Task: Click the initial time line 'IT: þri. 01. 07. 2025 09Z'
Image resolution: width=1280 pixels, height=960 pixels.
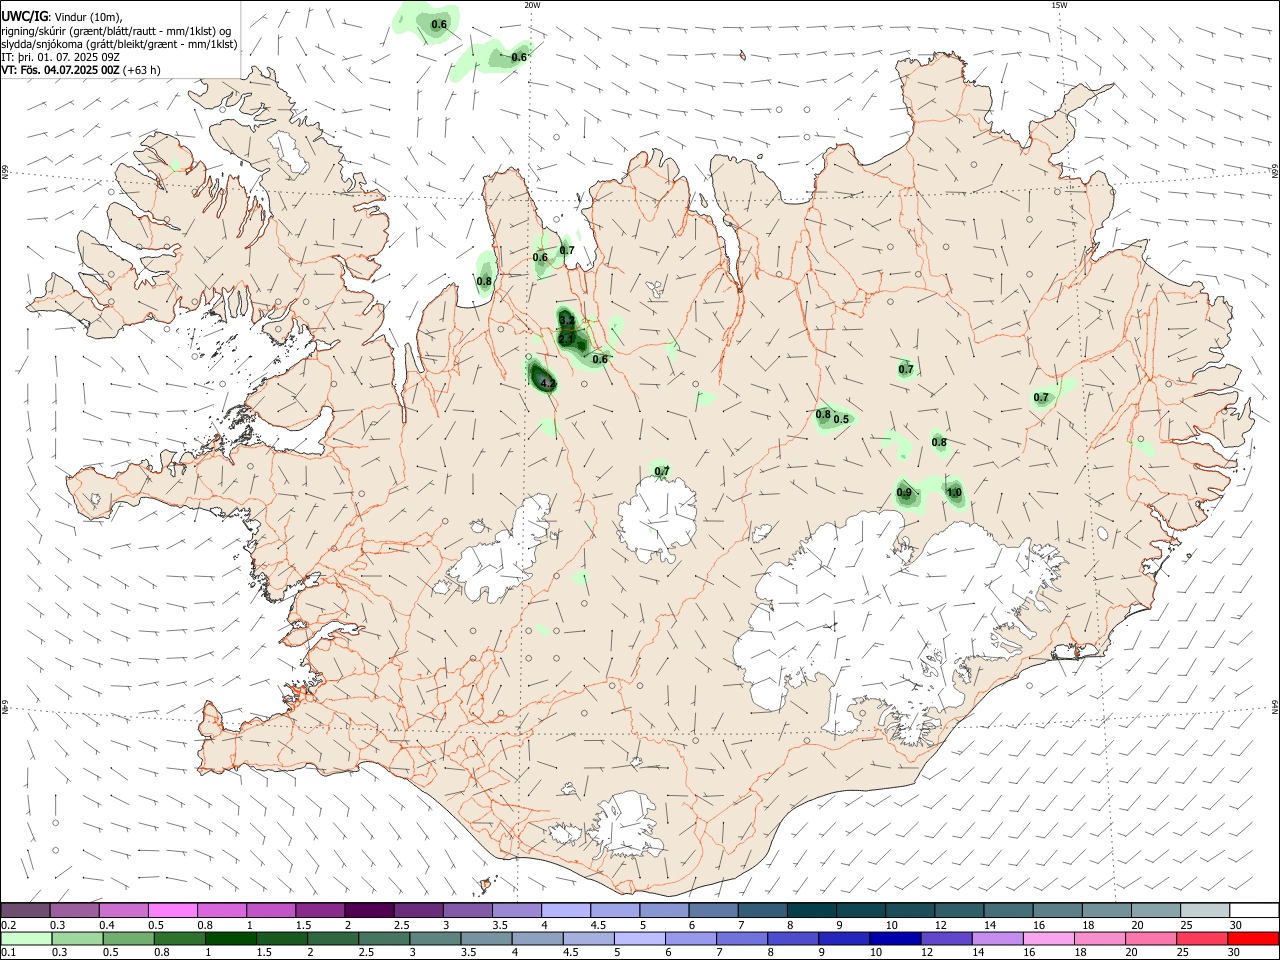Action: coord(61,57)
